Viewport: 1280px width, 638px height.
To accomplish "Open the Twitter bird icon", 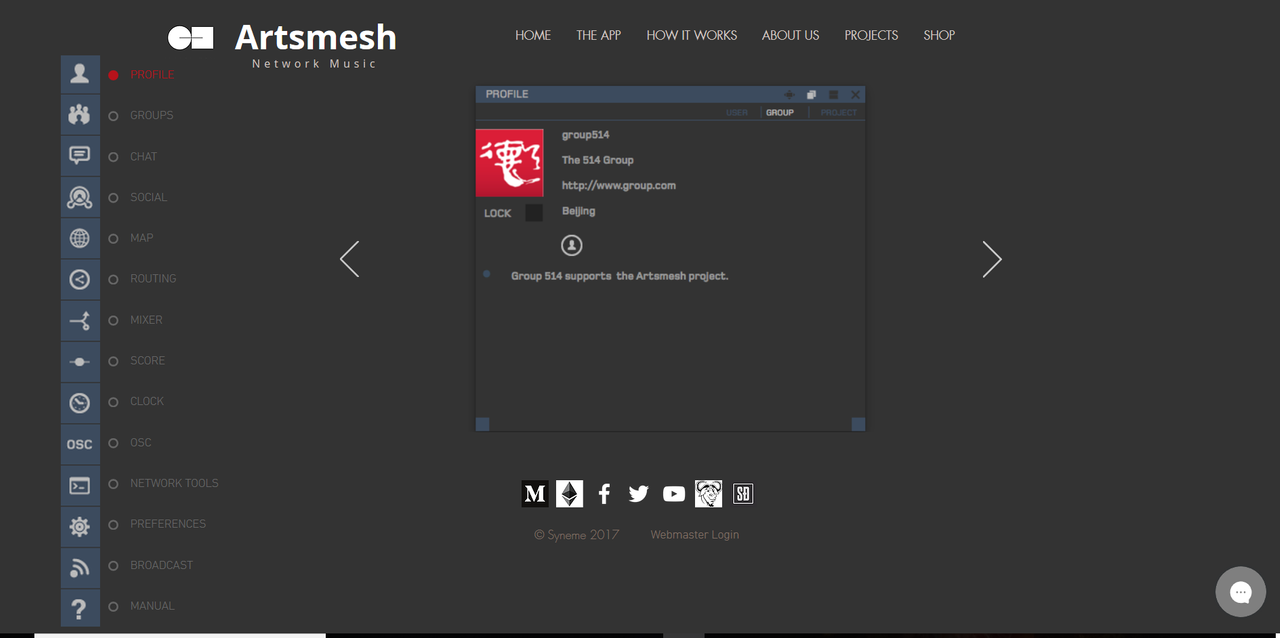I will [x=639, y=493].
